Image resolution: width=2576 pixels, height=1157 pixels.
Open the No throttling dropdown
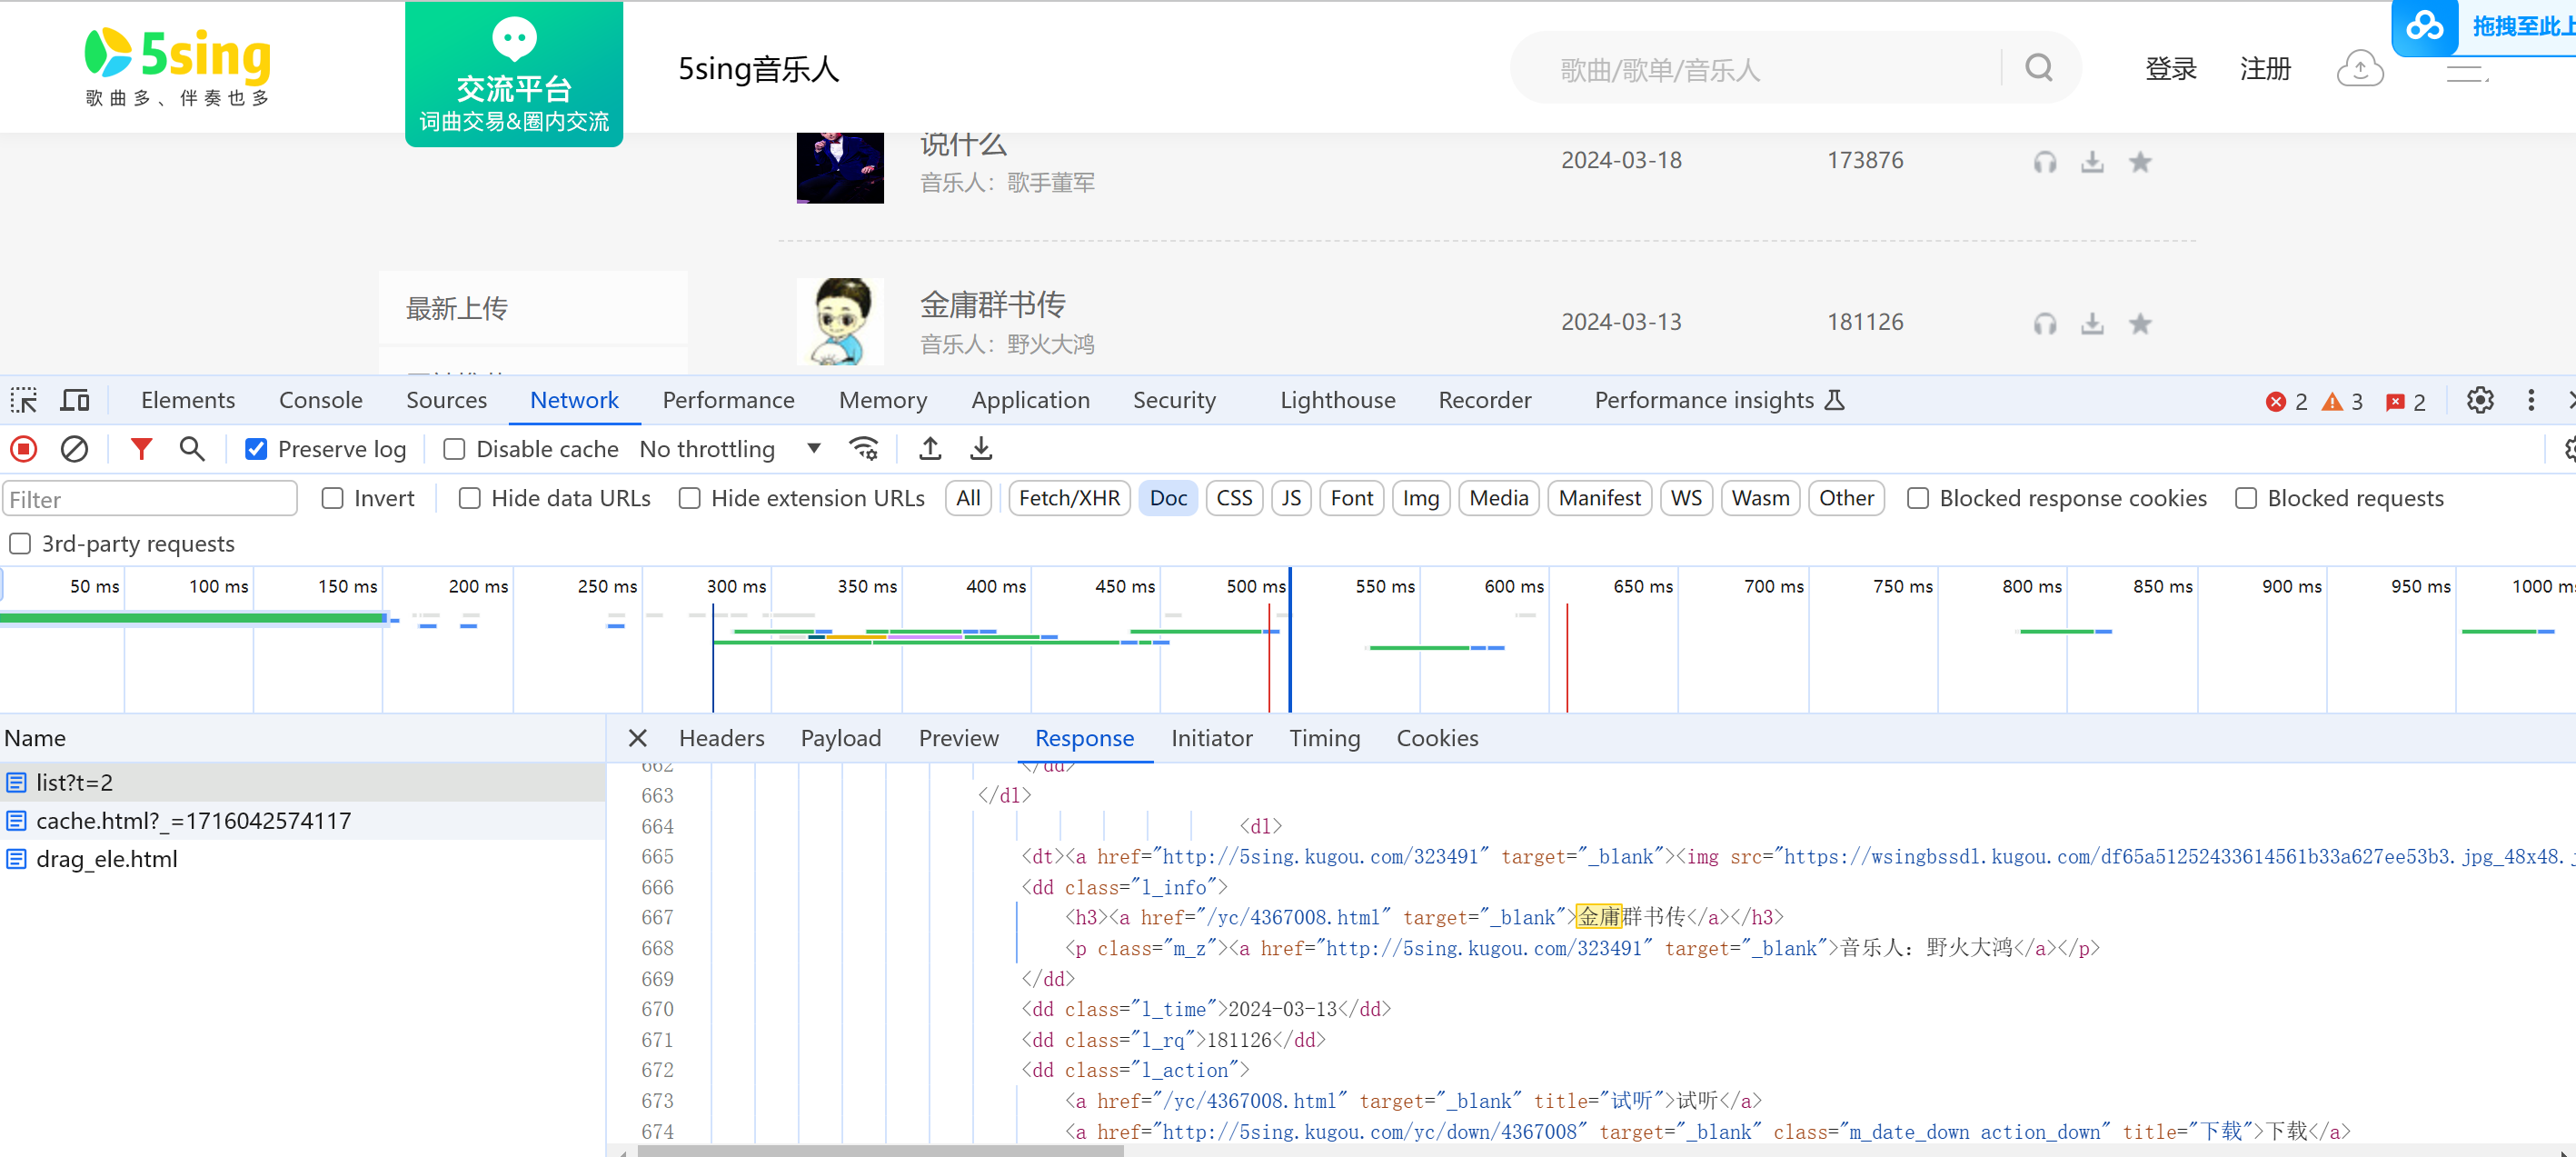(730, 449)
